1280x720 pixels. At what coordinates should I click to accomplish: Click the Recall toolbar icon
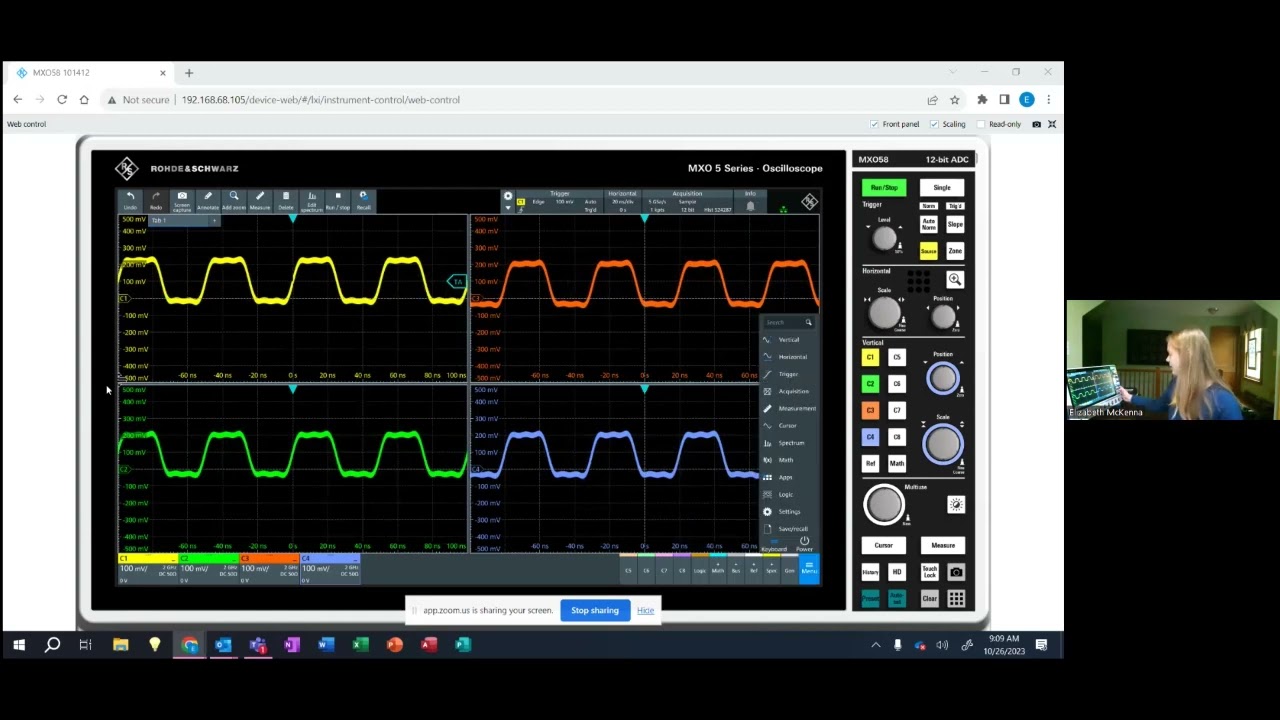(363, 200)
